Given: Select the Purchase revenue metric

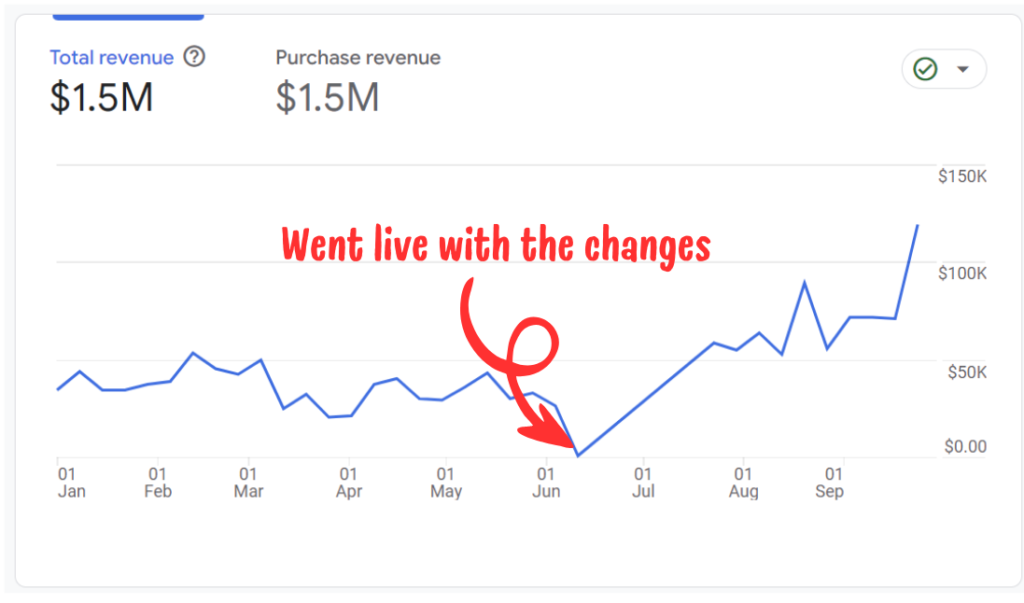Looking at the screenshot, I should (357, 57).
